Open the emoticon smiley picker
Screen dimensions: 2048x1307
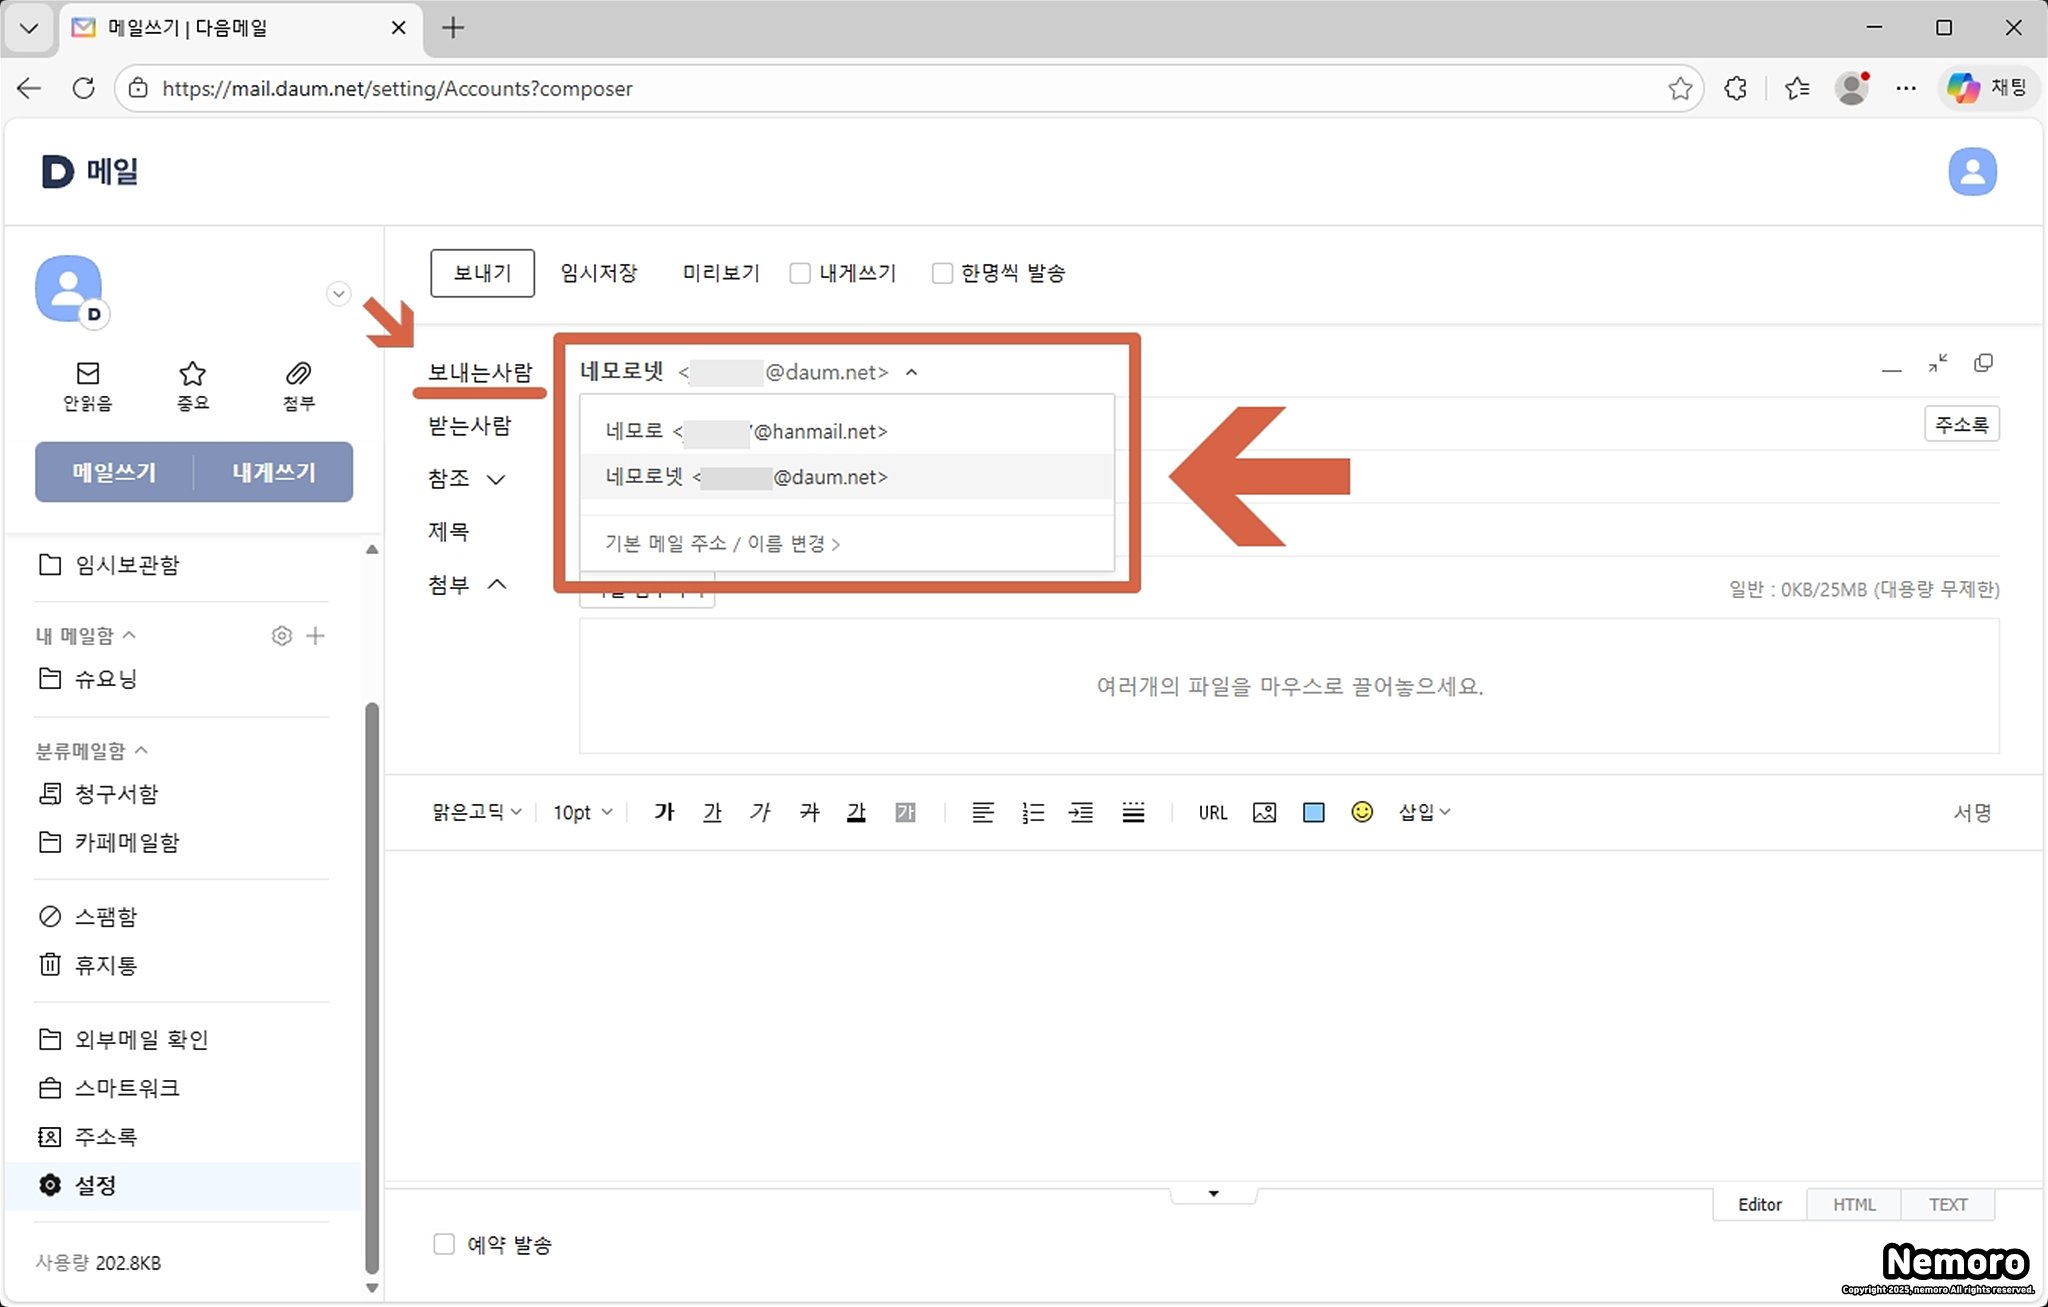(1361, 812)
